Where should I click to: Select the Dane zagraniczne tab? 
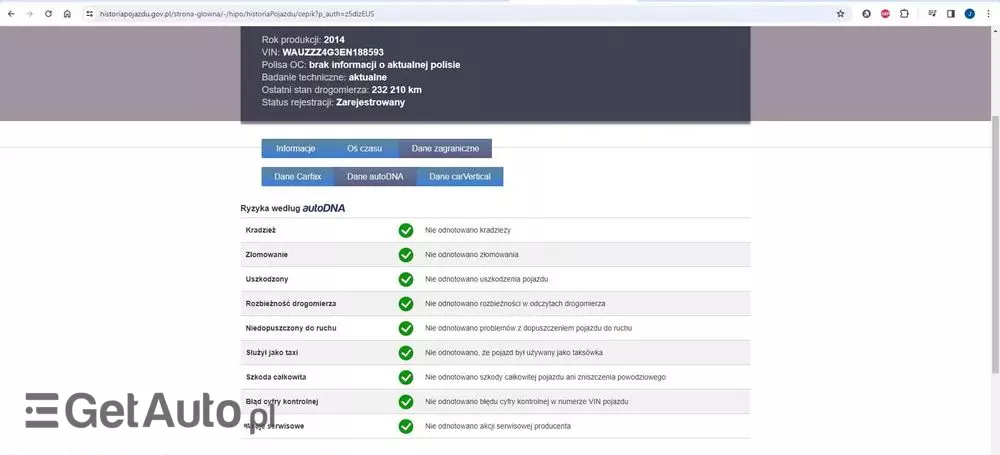[445, 148]
